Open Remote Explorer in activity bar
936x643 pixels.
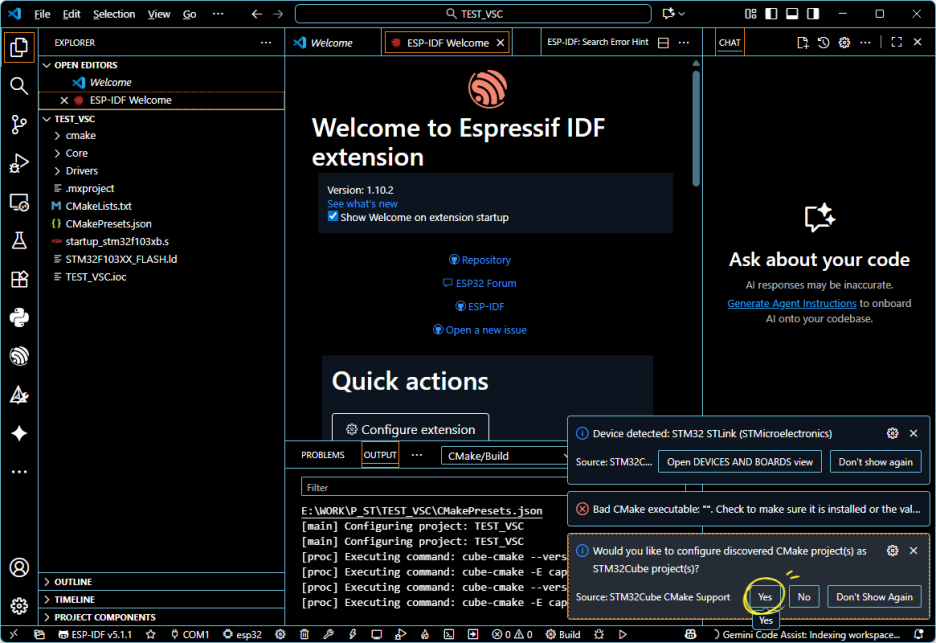(x=19, y=202)
